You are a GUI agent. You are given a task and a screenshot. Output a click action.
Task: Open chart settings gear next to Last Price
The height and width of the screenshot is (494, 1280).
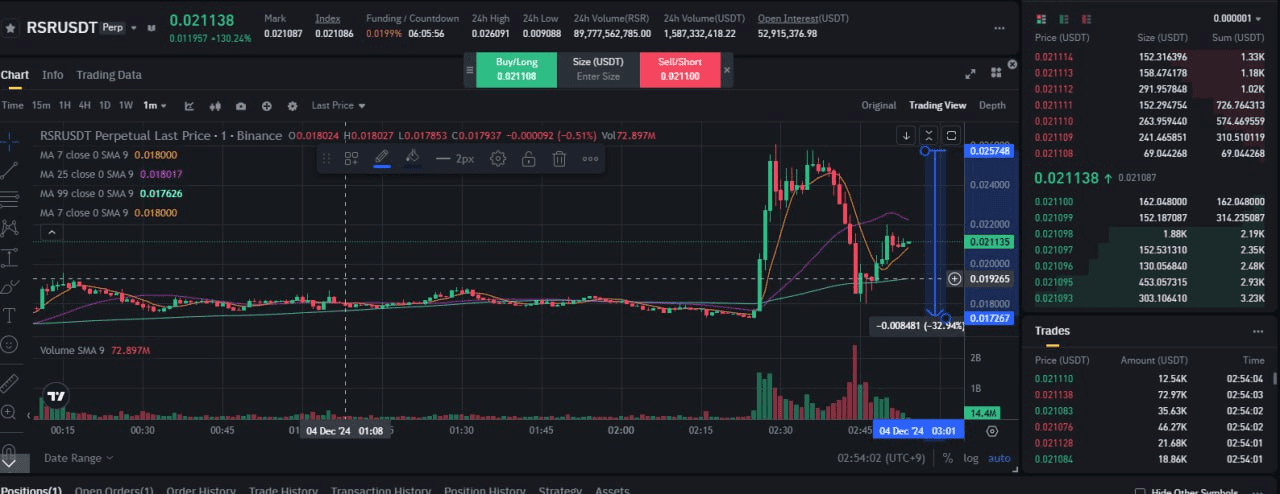tap(292, 106)
